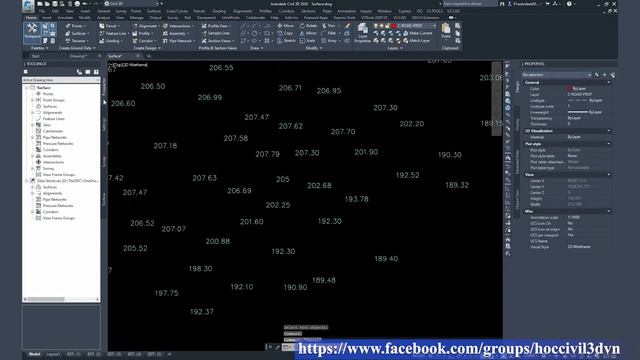Expand Pipe Networks node under Surface drawing
Viewport: 640px width, 360px height.
point(32,137)
